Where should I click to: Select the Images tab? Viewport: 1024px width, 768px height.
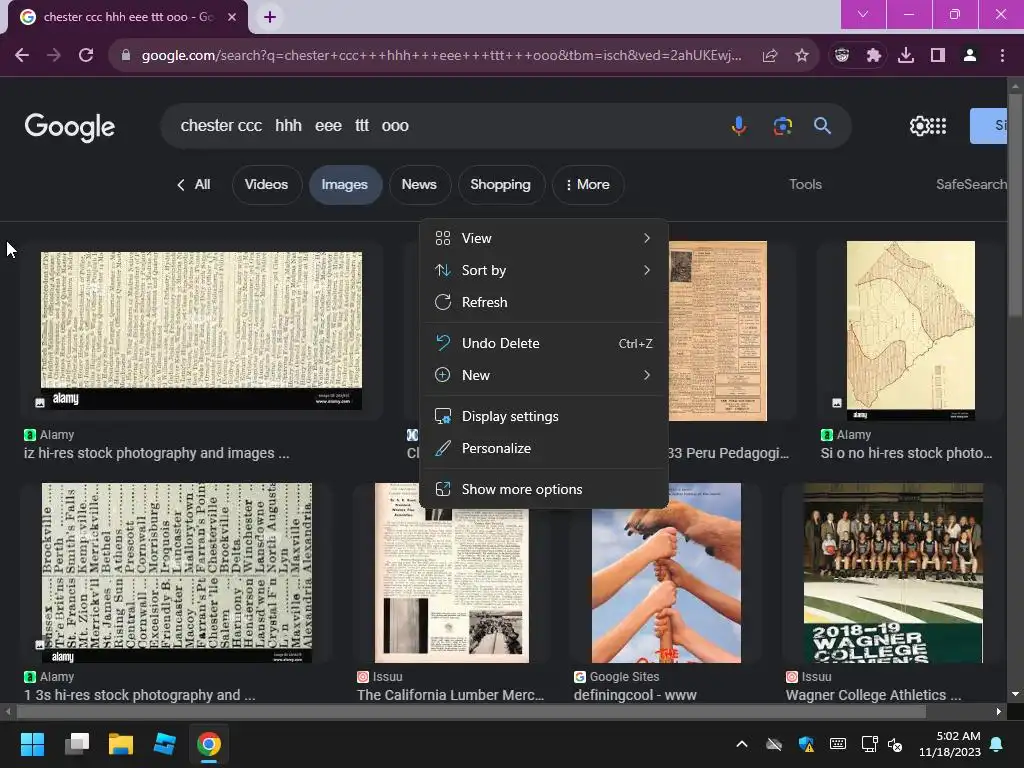tap(345, 185)
